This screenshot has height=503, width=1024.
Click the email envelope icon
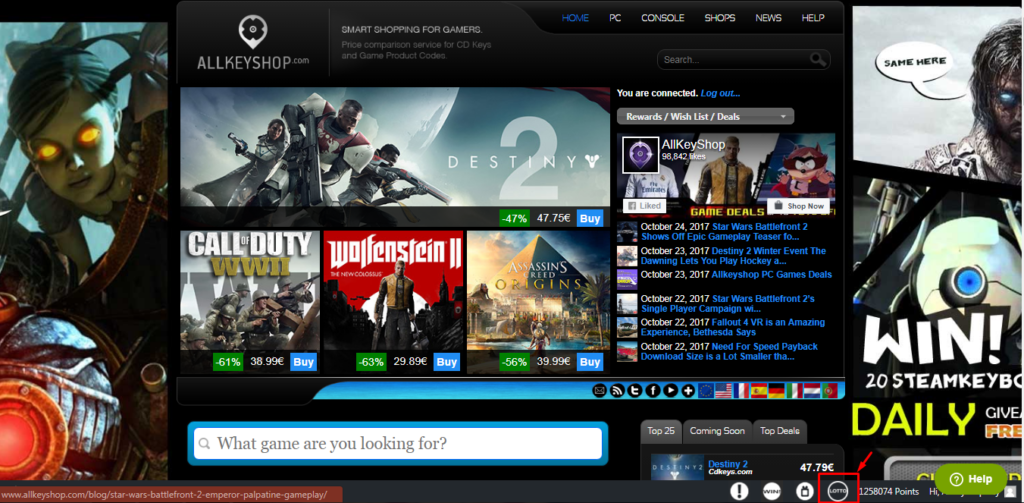pos(600,390)
